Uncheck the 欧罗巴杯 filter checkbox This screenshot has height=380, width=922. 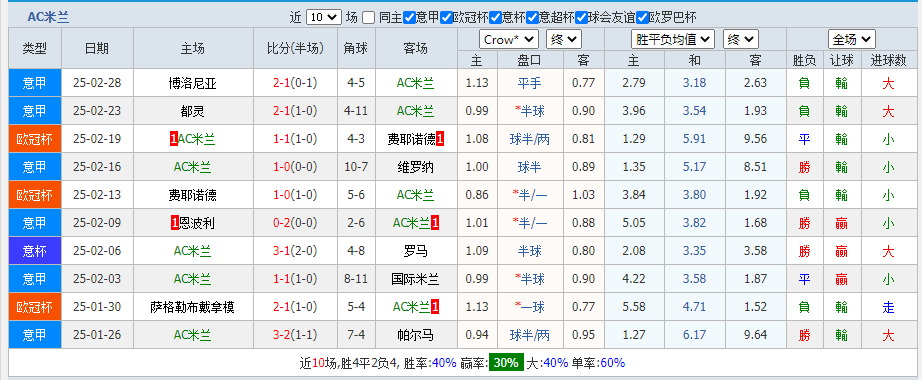pyautogui.click(x=643, y=18)
